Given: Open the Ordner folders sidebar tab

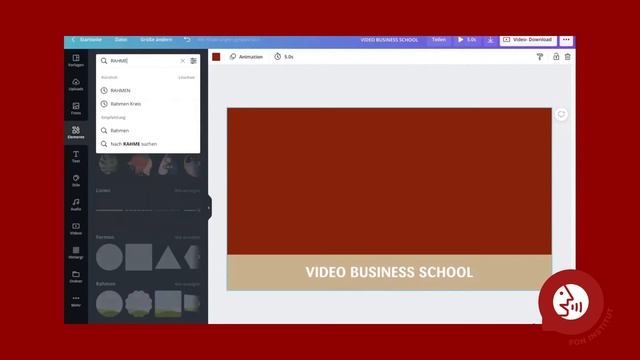Looking at the screenshot, I should pos(76,276).
